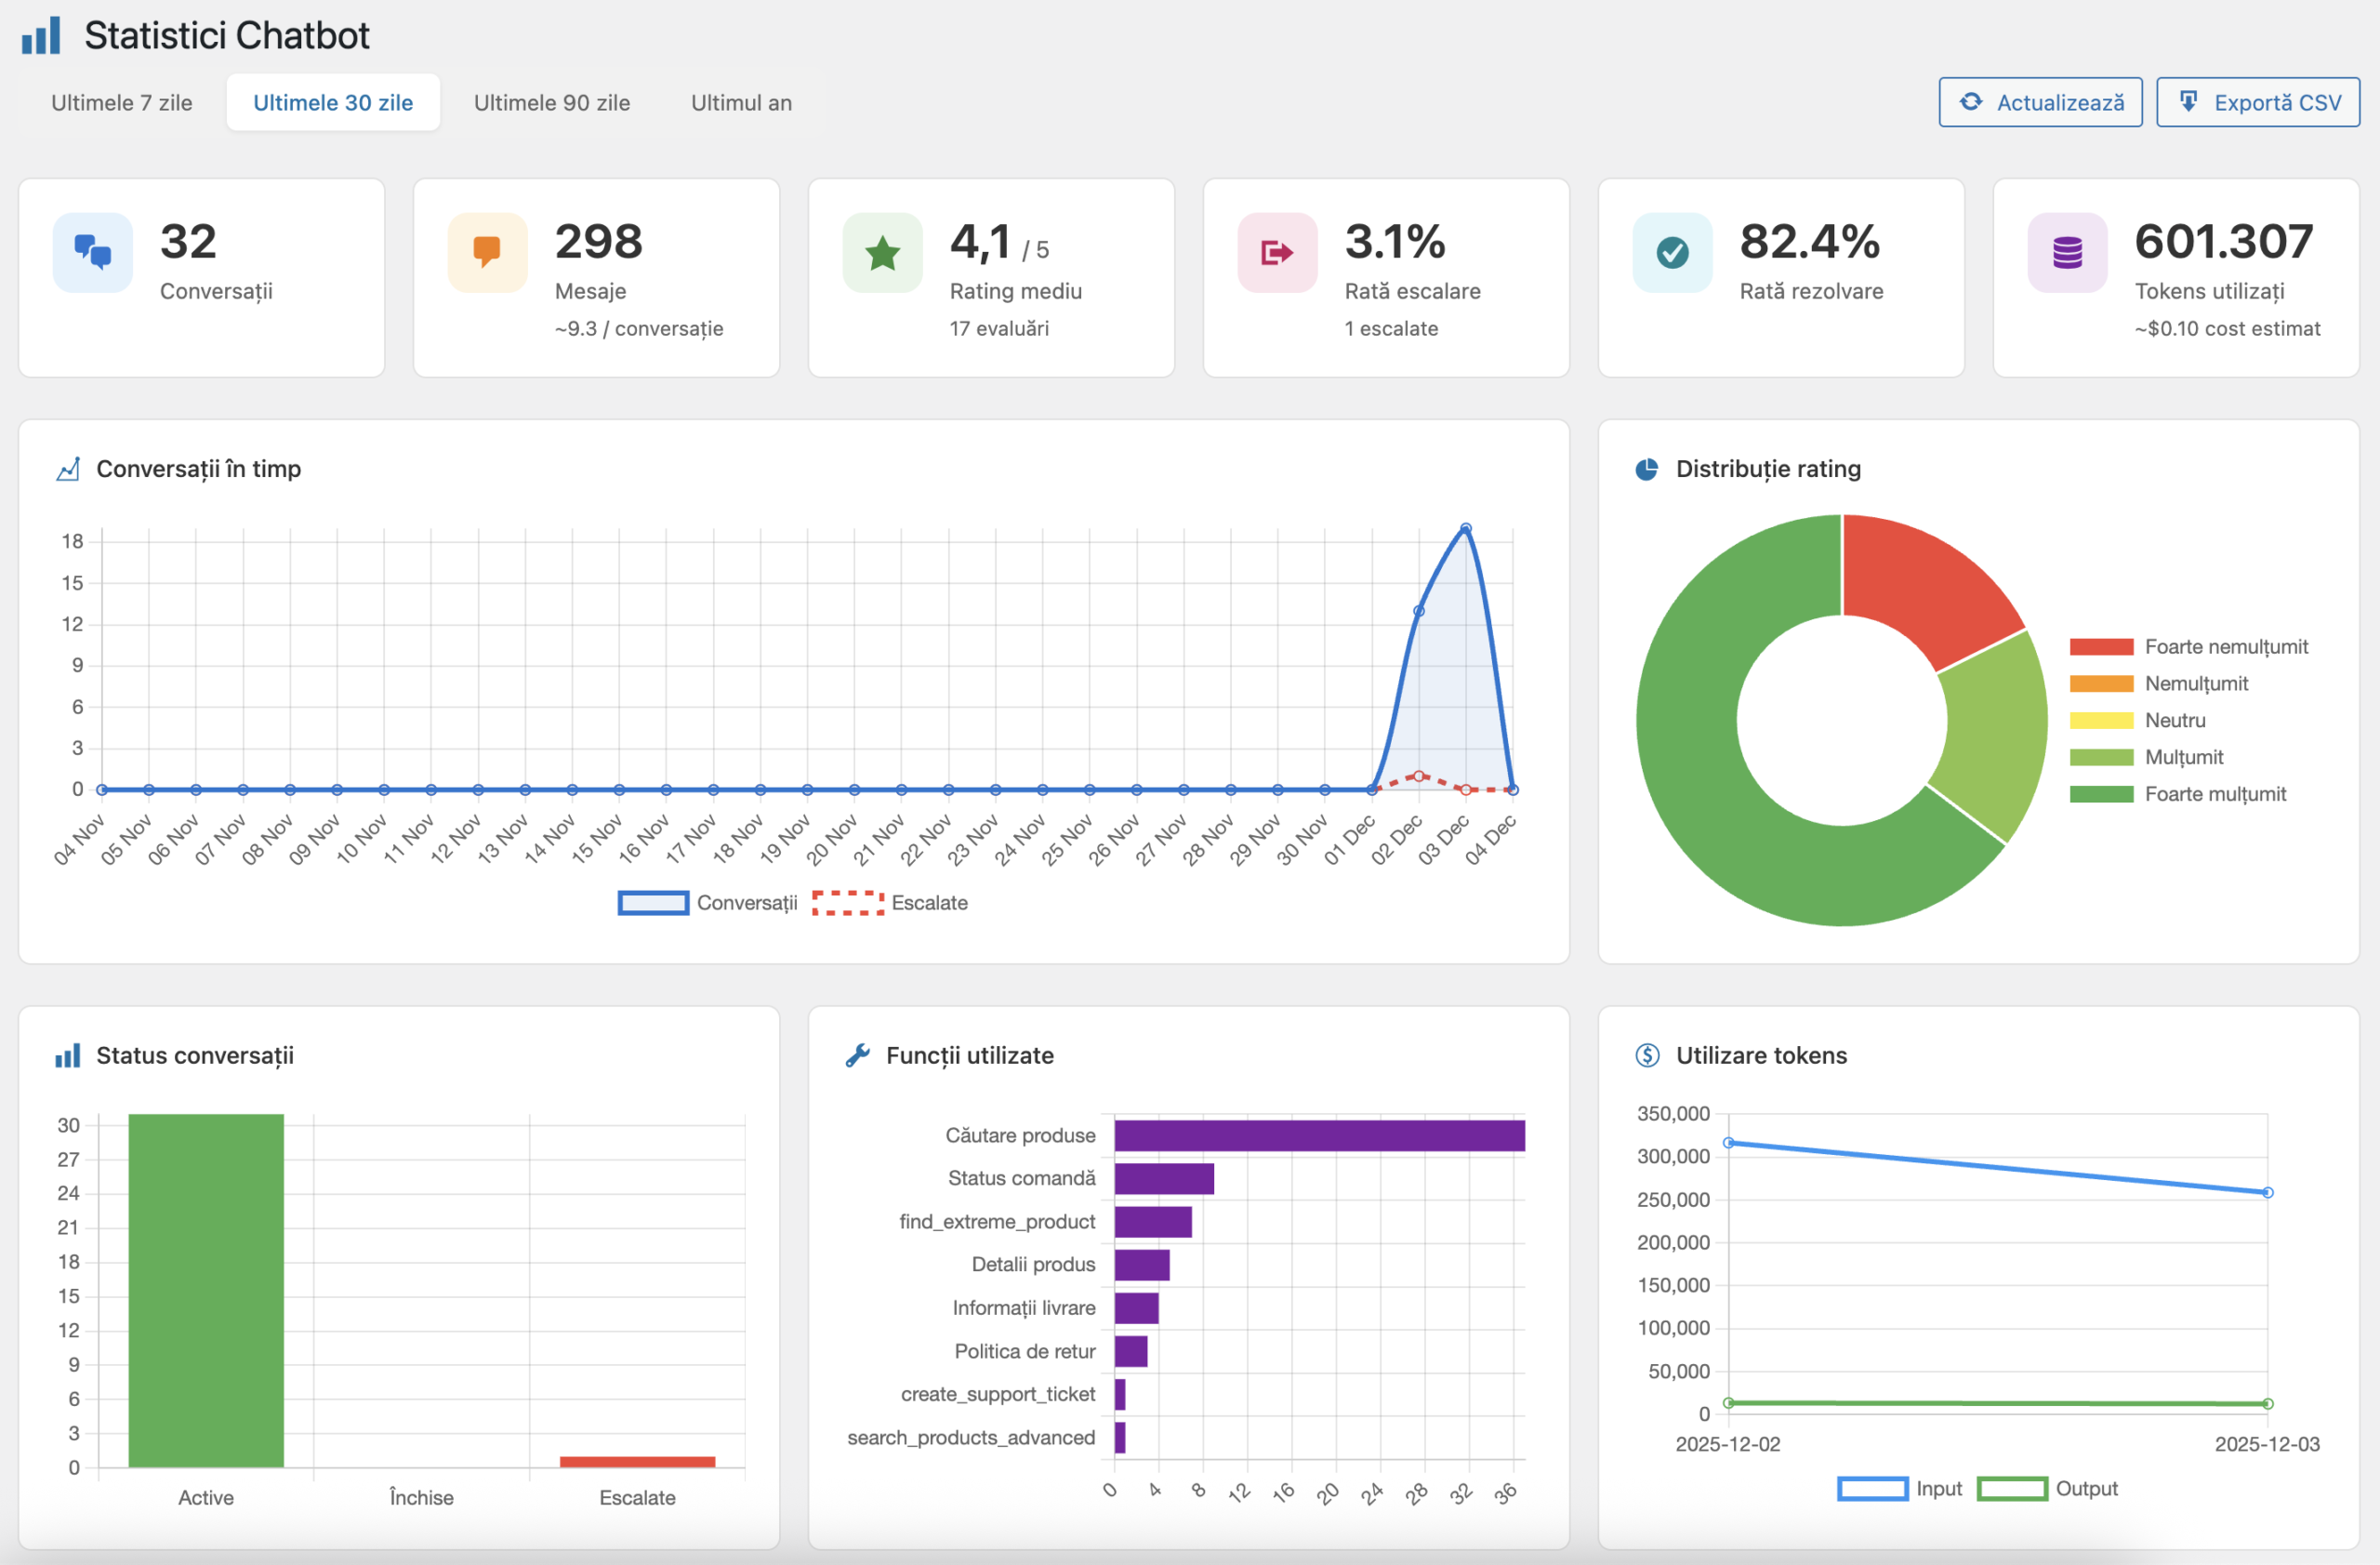2380x1565 pixels.
Task: Switch to the Ultimele 7 zile tab
Action: click(x=122, y=103)
